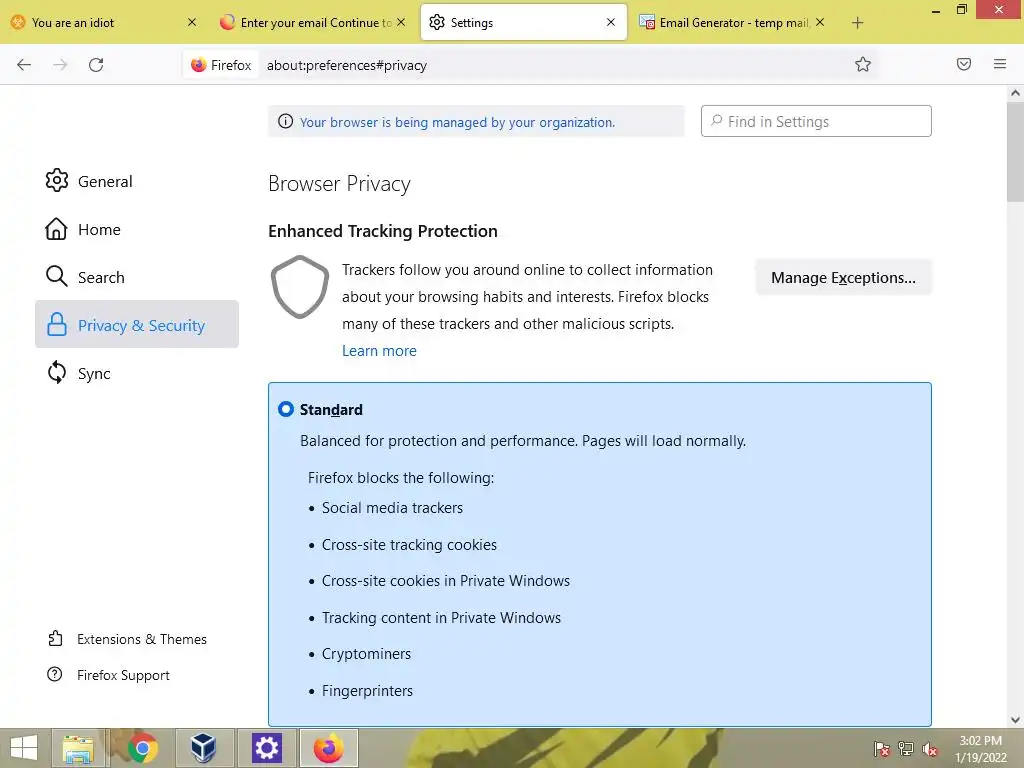Click the 'Cross-site cookies in Private Windows' item
This screenshot has width=1024, height=768.
tap(445, 581)
